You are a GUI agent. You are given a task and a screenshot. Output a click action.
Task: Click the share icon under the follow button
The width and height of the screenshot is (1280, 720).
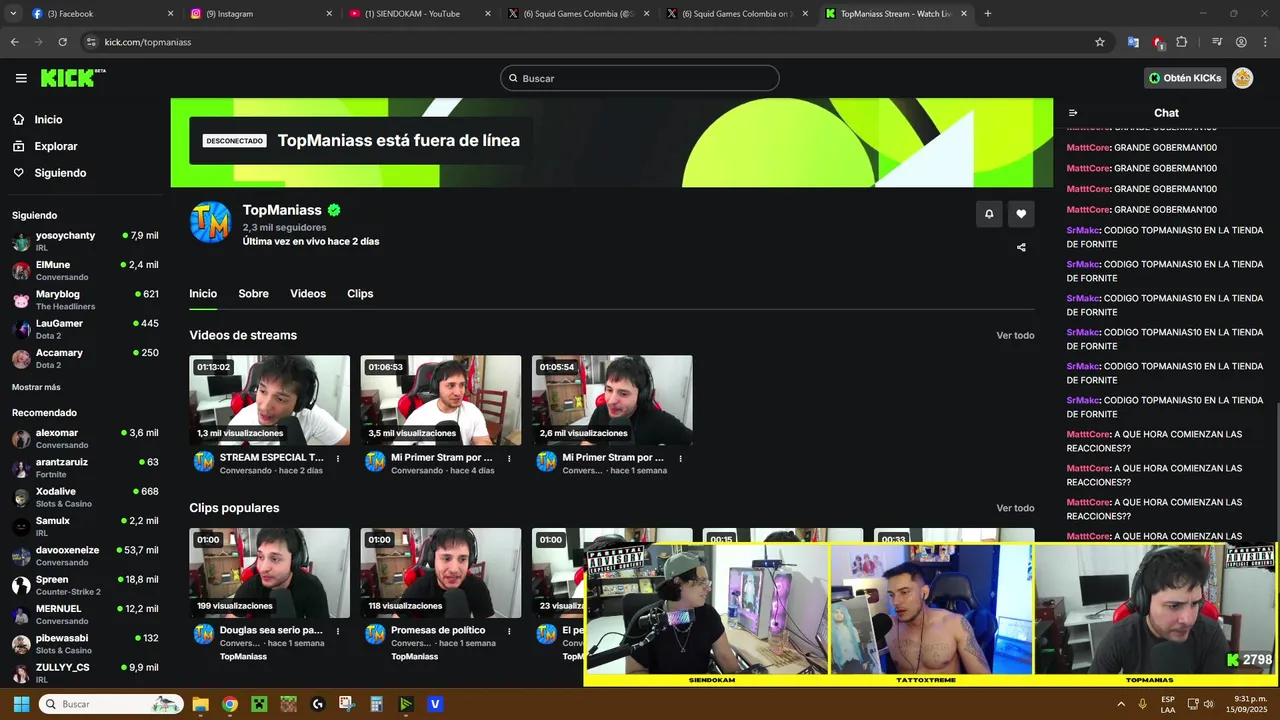coord(1021,247)
